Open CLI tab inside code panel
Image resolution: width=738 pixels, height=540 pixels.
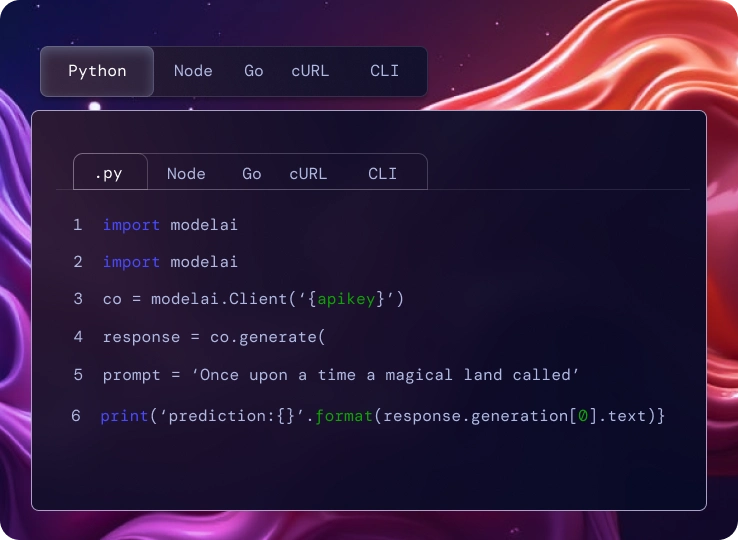pyautogui.click(x=382, y=174)
